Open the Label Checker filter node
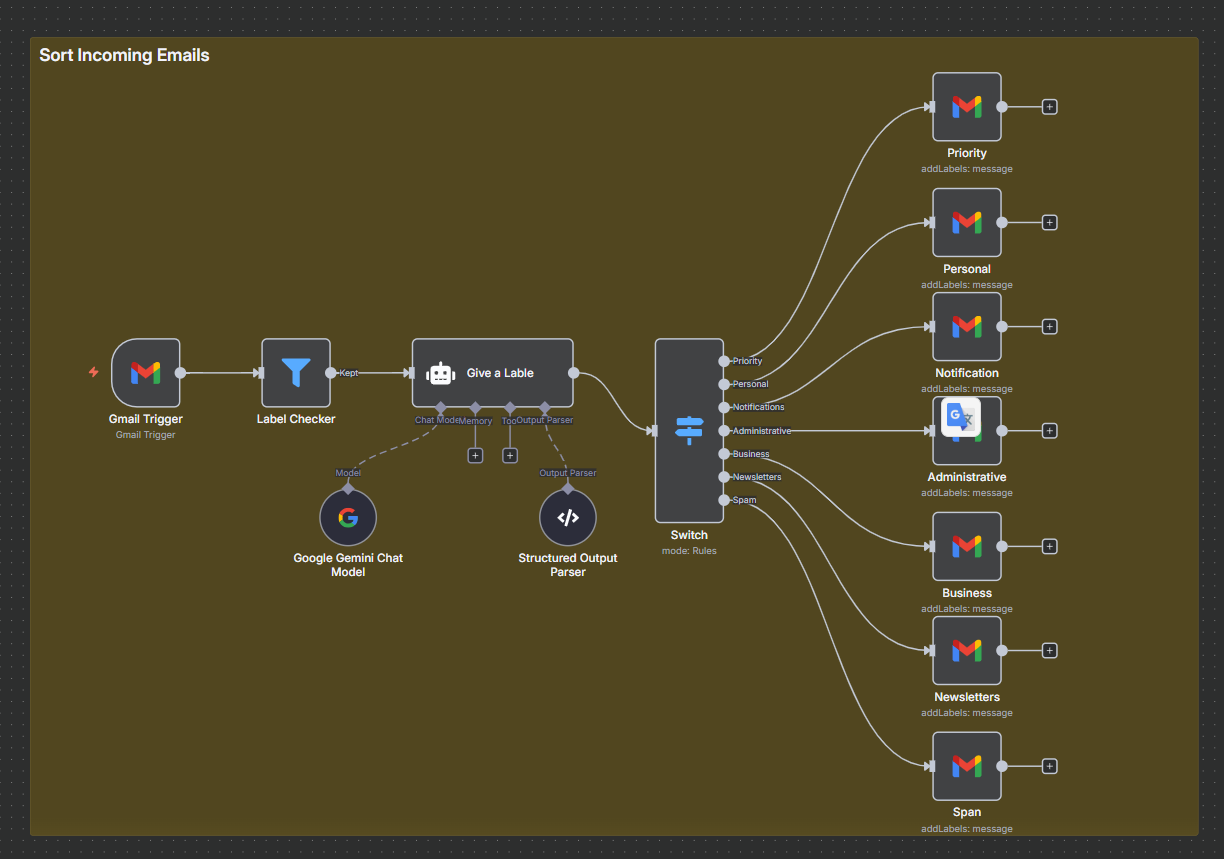Image resolution: width=1224 pixels, height=859 pixels. (296, 373)
